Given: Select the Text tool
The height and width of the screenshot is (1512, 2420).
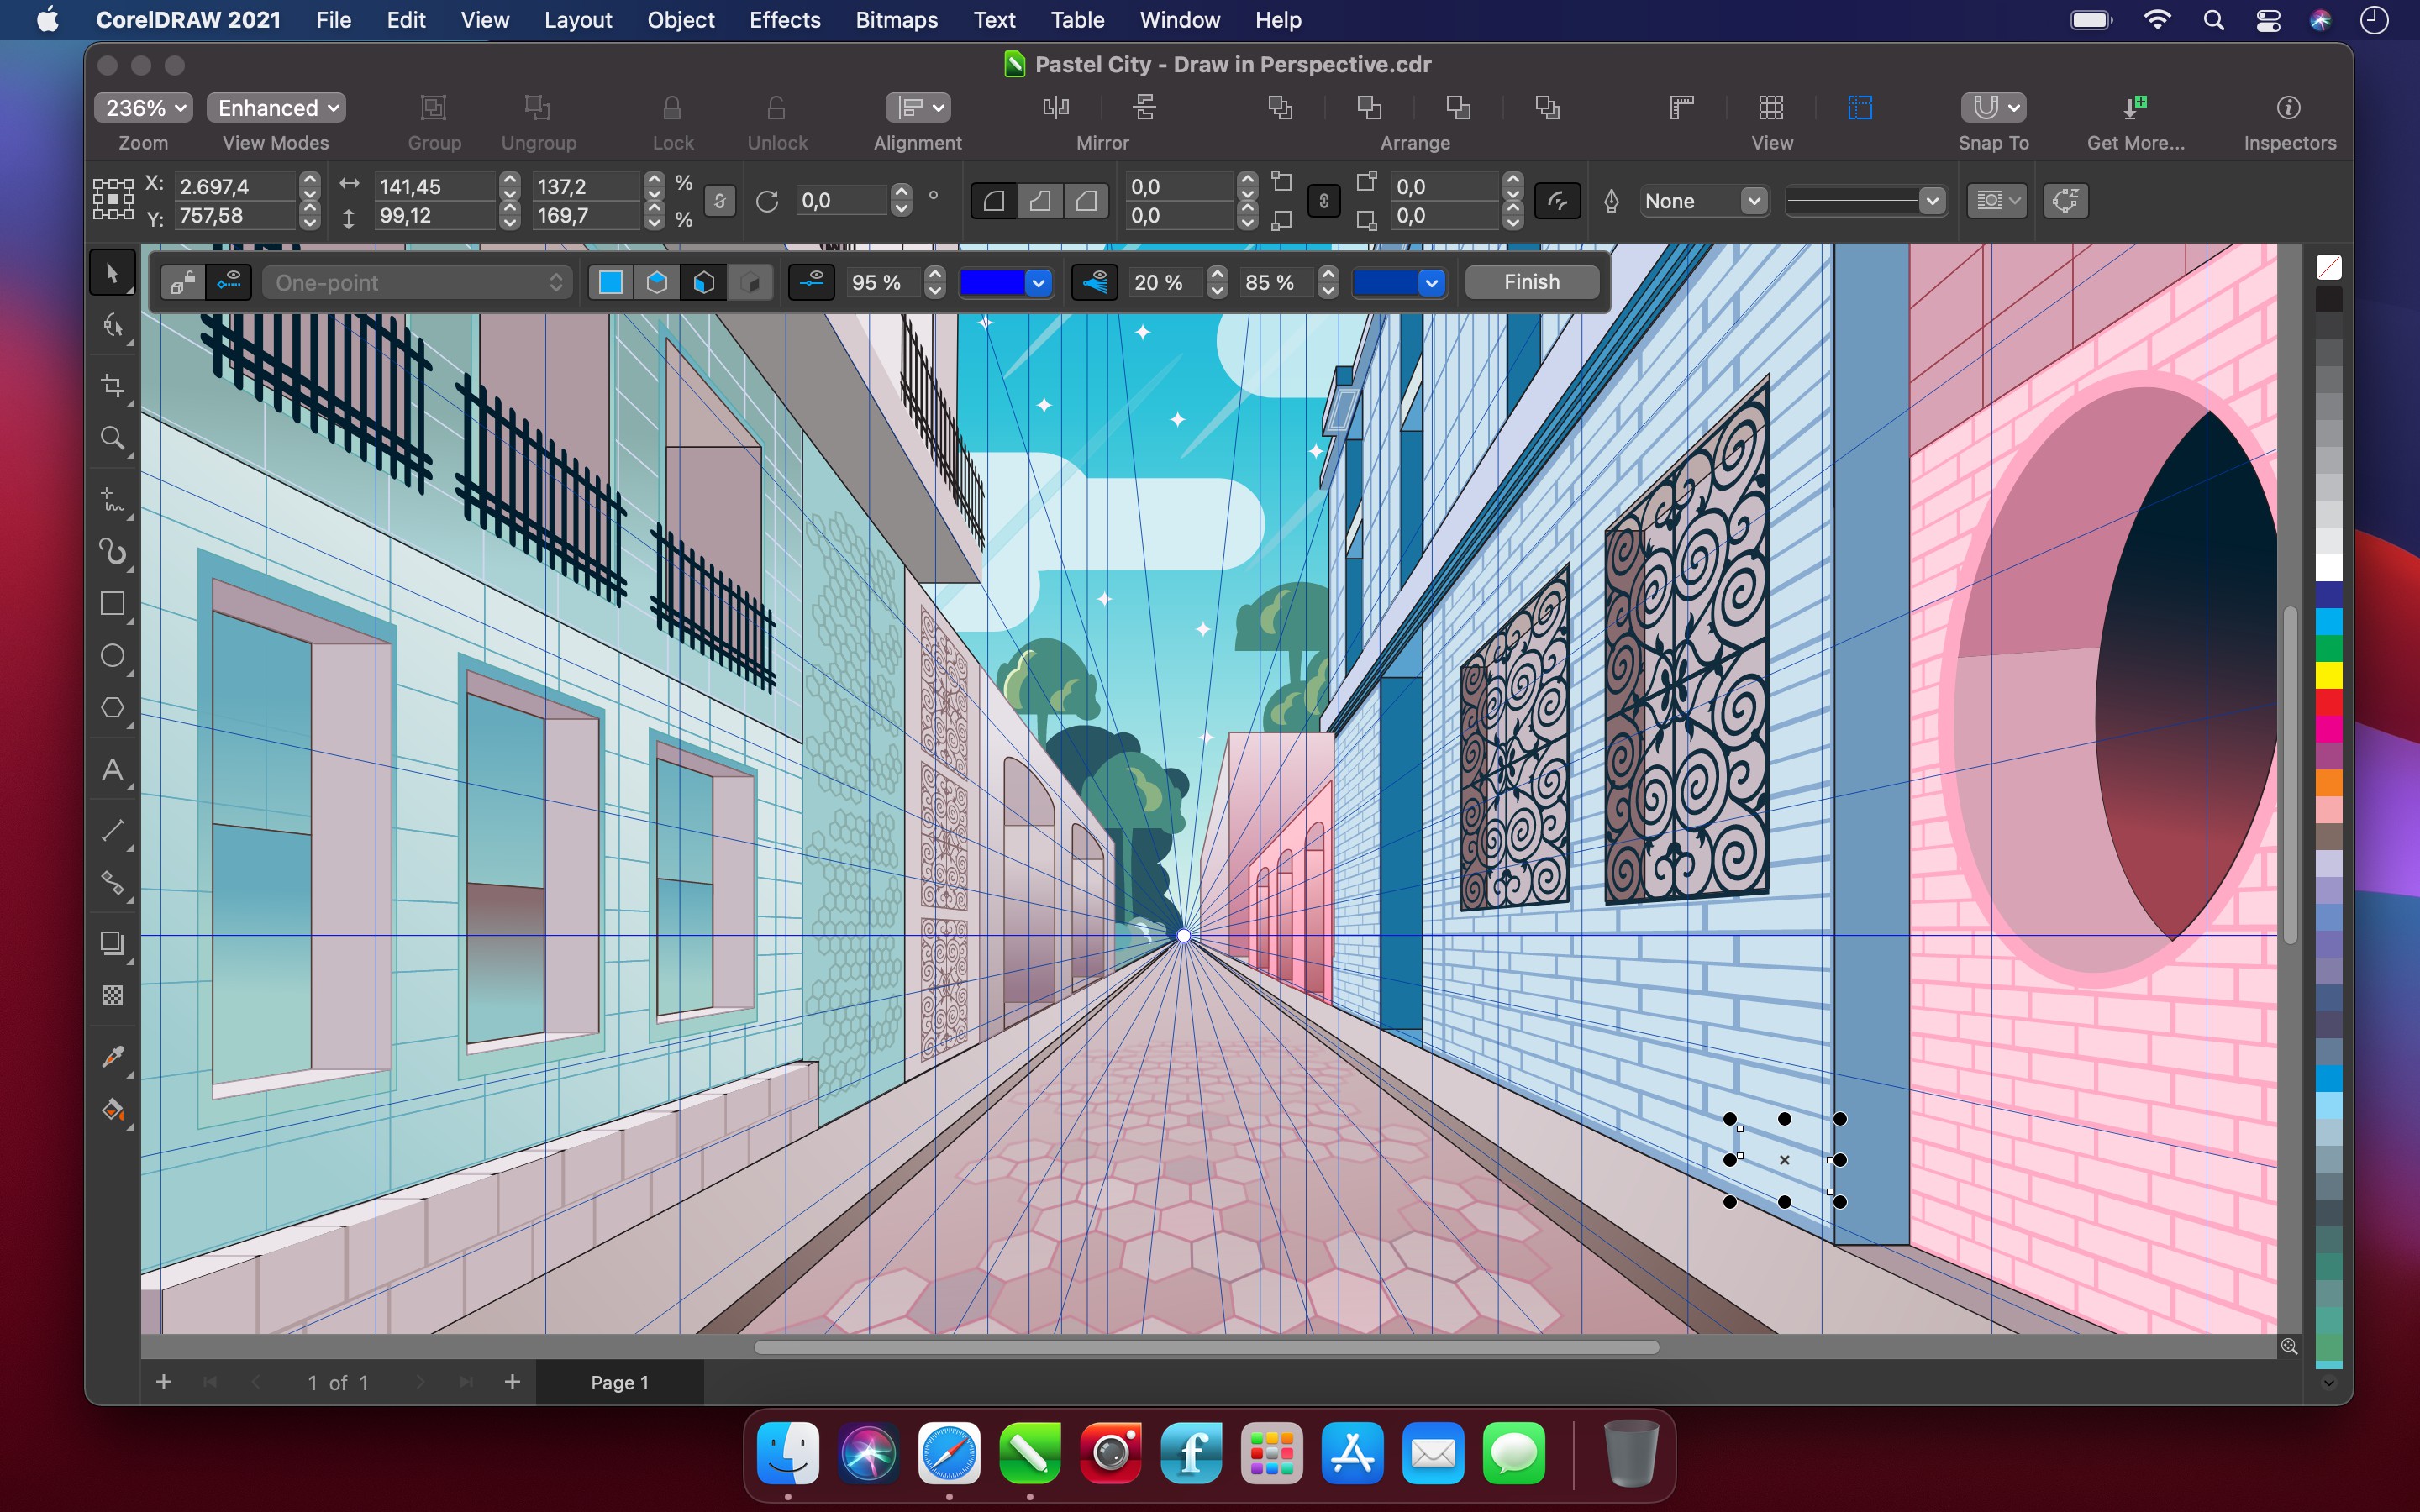Looking at the screenshot, I should click(113, 772).
